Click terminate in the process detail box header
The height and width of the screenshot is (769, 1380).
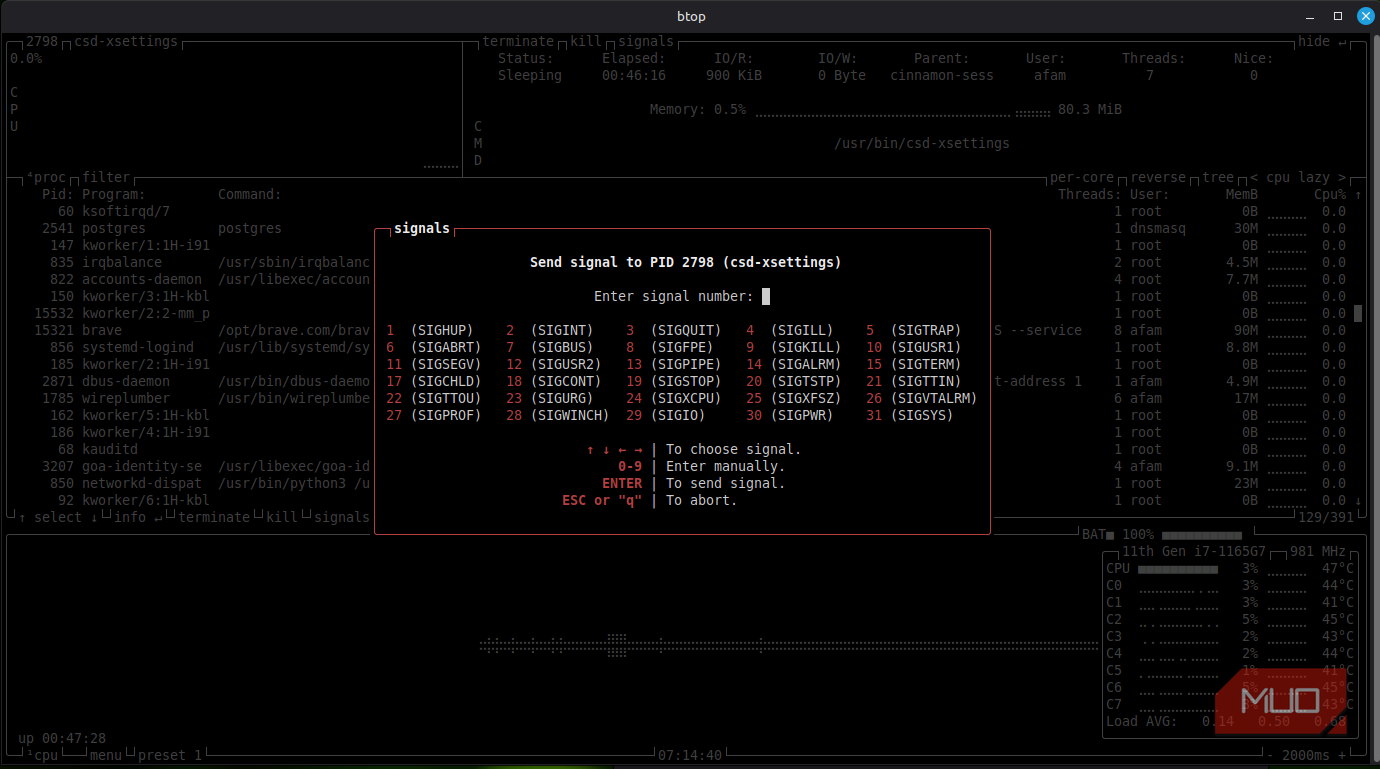[x=518, y=41]
